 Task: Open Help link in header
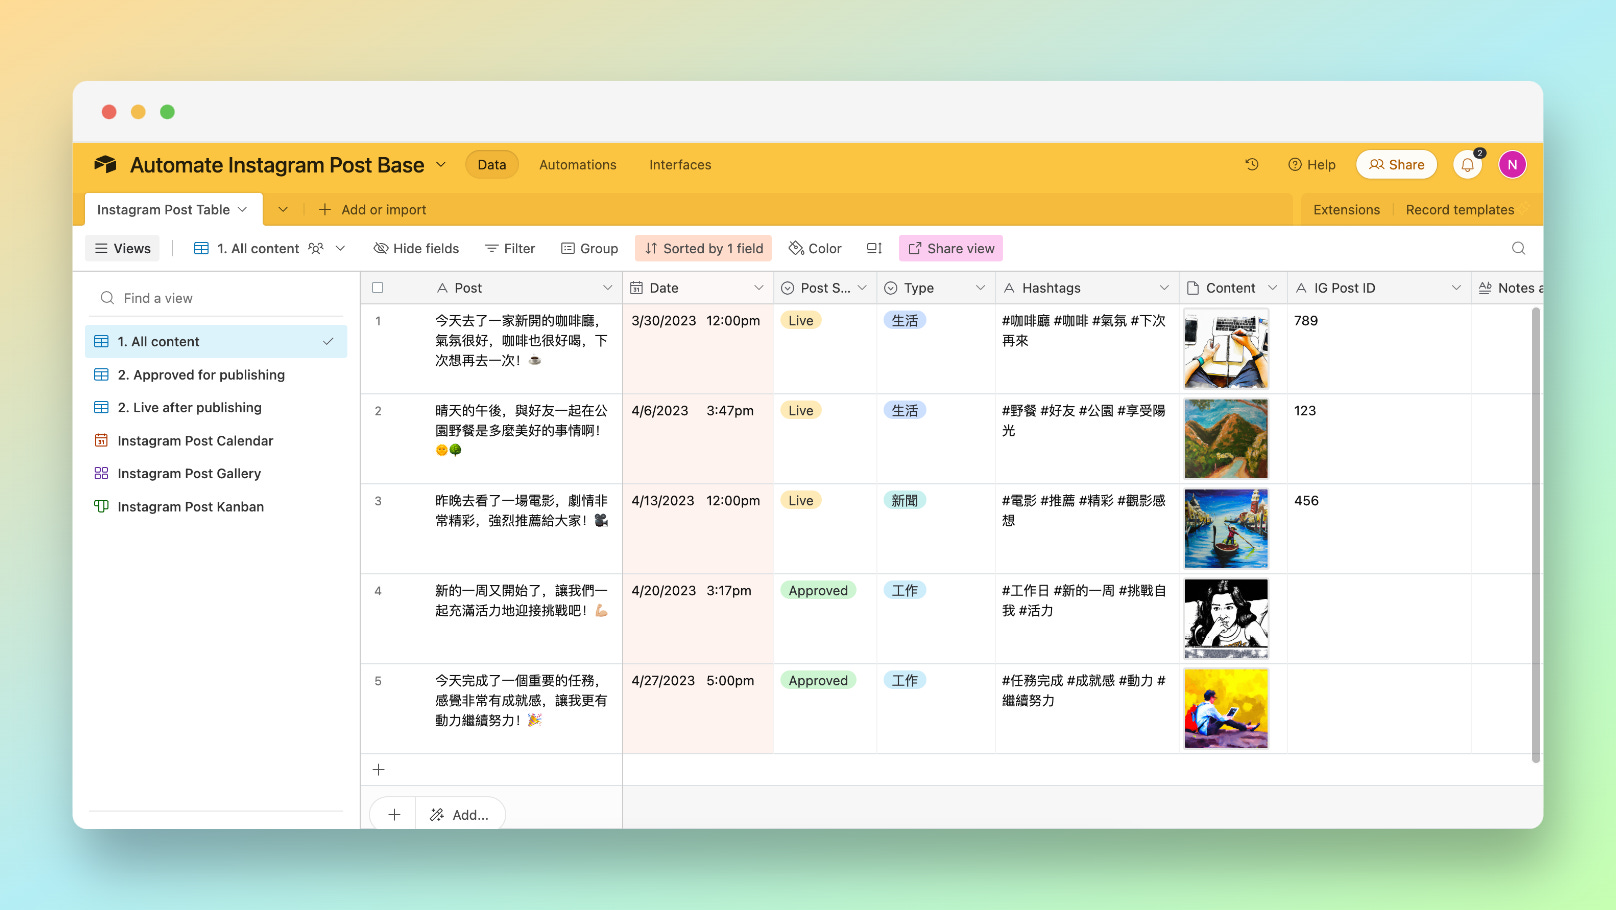pos(1311,165)
